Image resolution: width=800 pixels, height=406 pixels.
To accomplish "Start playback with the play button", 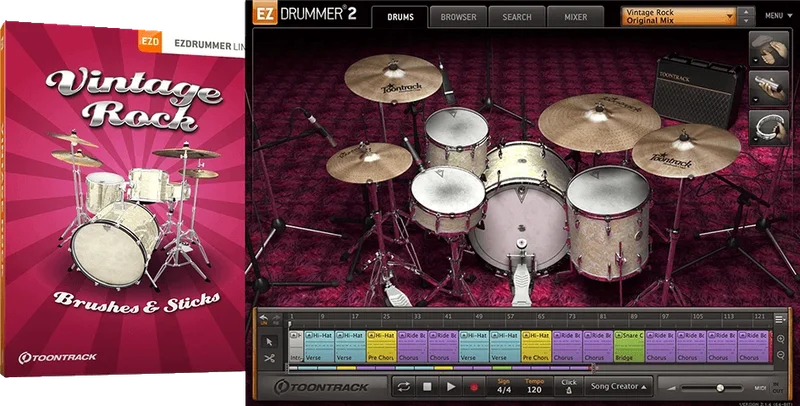I will point(451,387).
